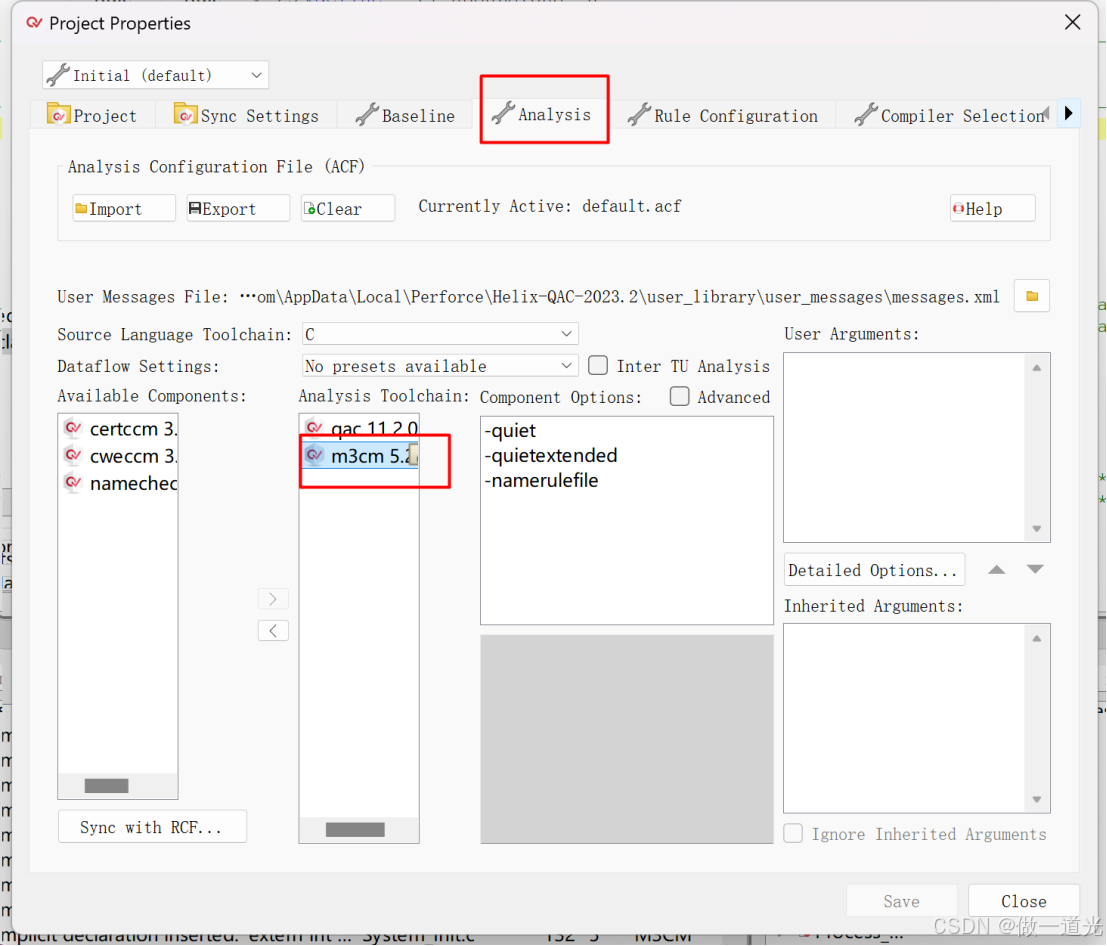Close the Project Properties dialog via Close button
Viewport: 1107px width, 946px height.
click(1024, 901)
